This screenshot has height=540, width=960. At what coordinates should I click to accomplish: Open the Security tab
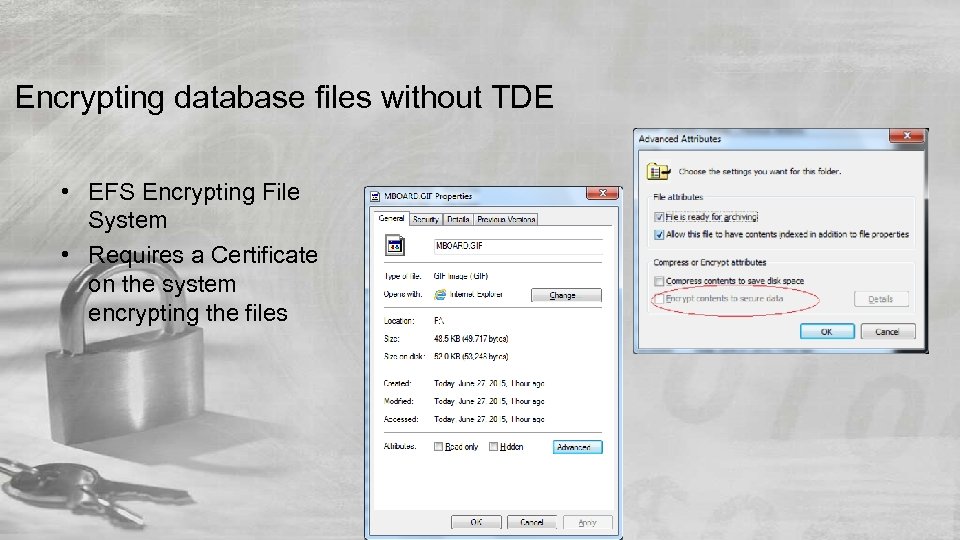426,219
